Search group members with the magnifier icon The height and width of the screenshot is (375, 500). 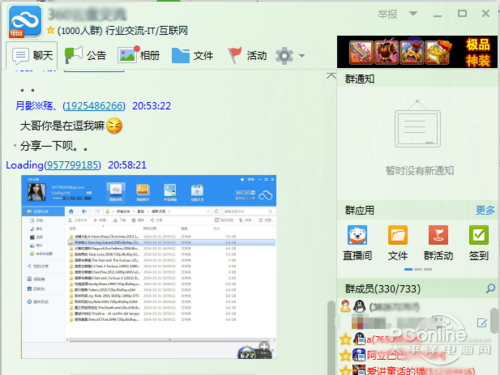(x=490, y=288)
